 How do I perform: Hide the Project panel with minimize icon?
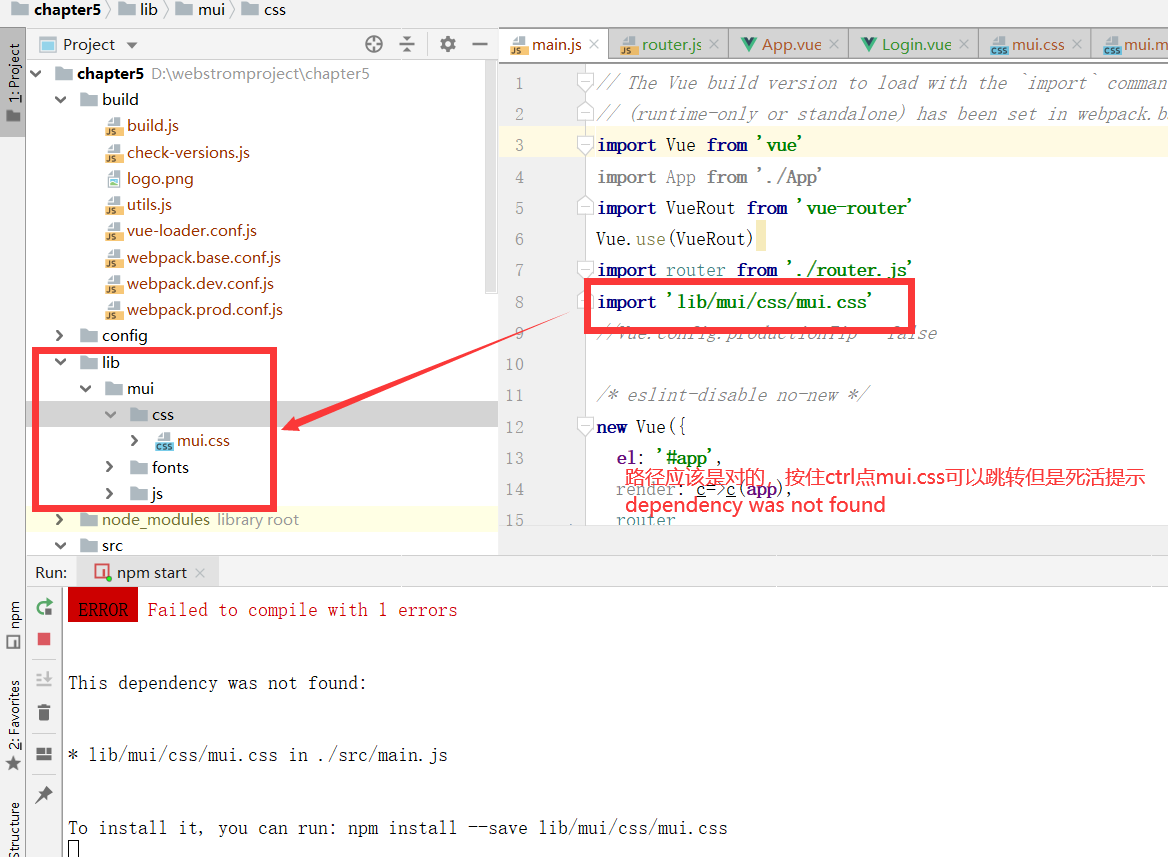(480, 44)
